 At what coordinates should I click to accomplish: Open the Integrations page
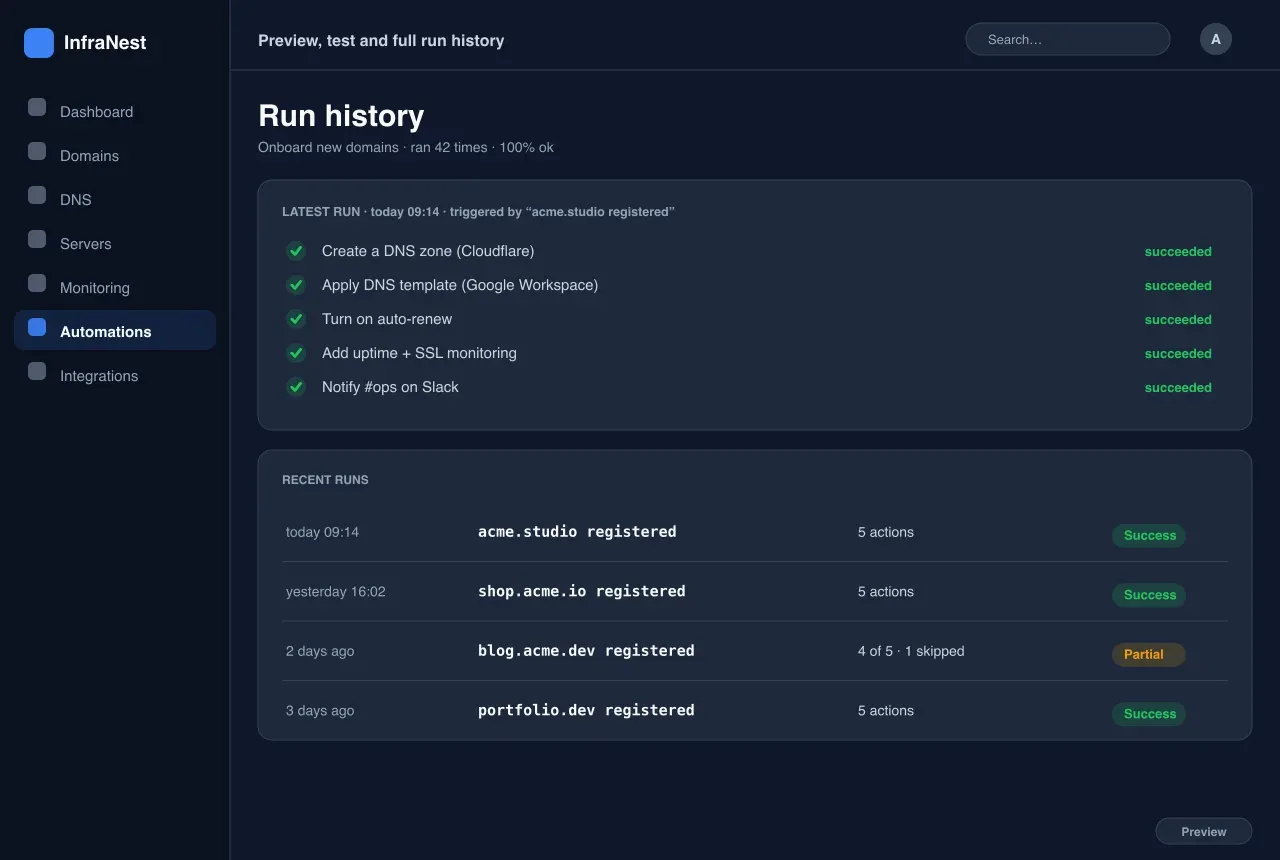tap(115, 375)
